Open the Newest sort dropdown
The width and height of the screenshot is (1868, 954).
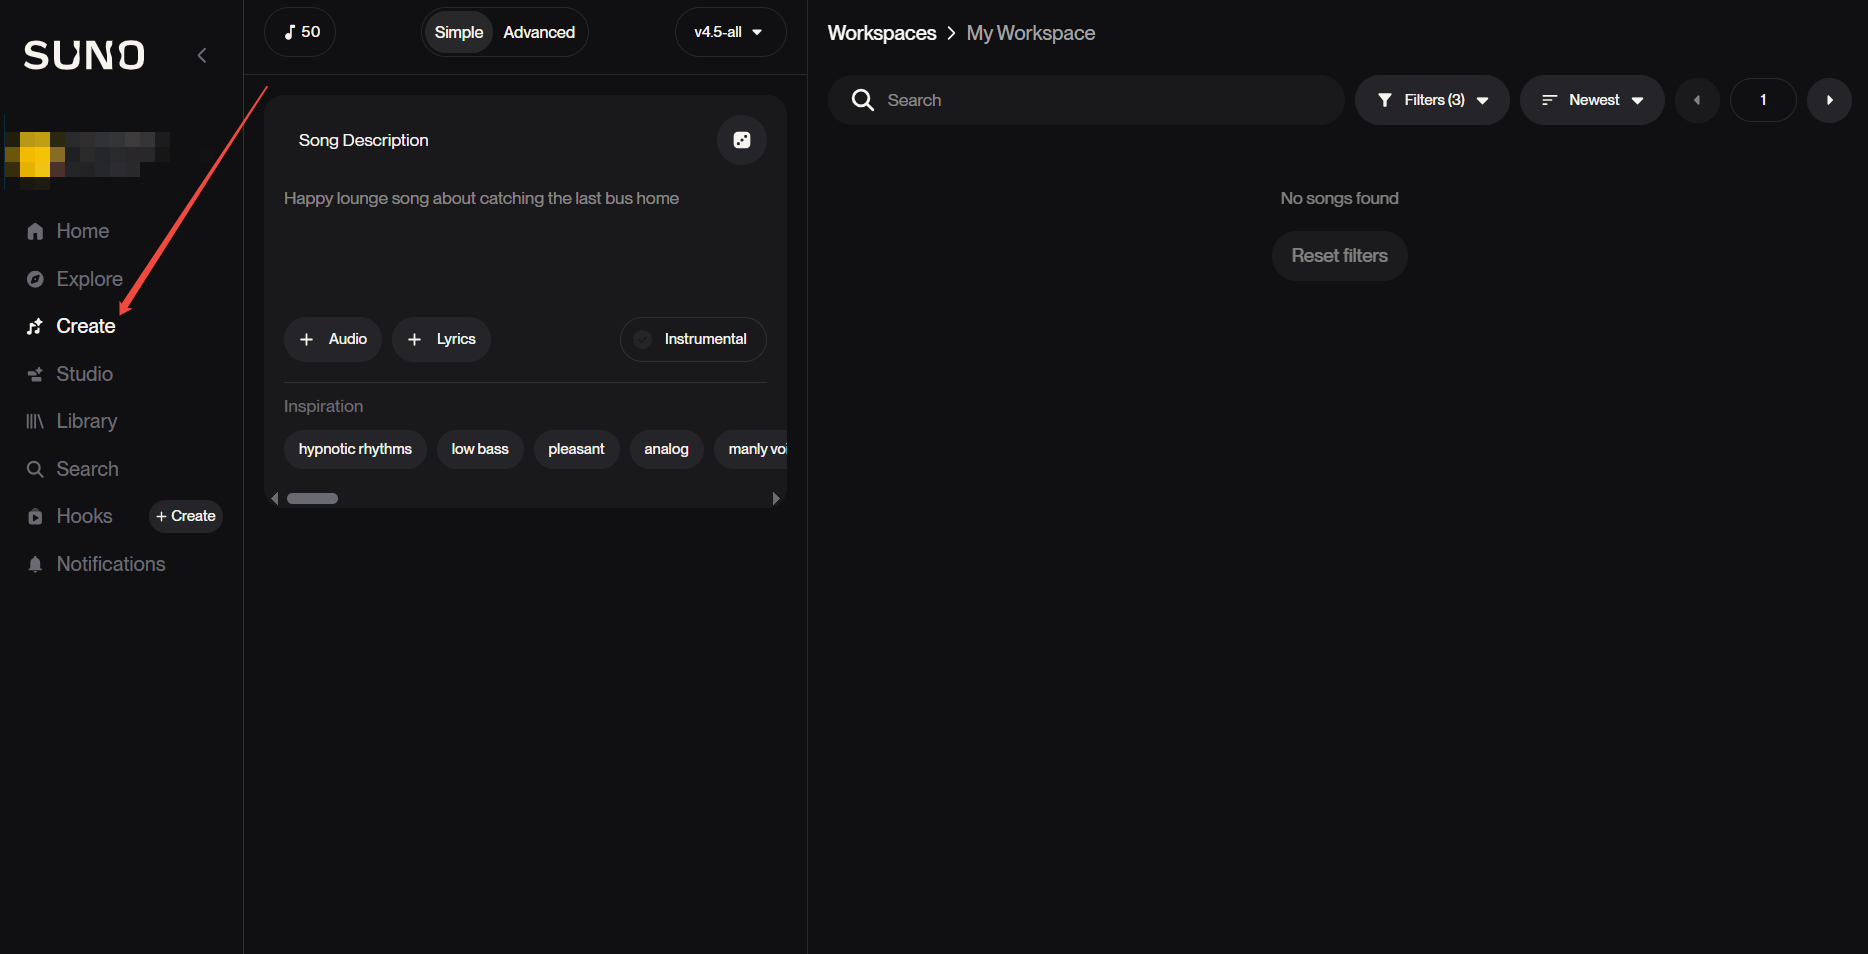pyautogui.click(x=1591, y=100)
